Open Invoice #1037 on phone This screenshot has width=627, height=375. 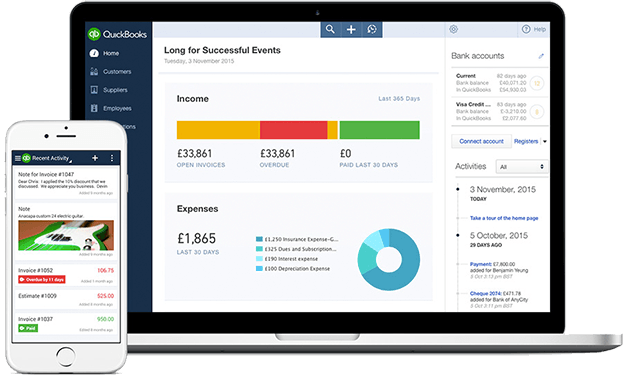click(66, 324)
